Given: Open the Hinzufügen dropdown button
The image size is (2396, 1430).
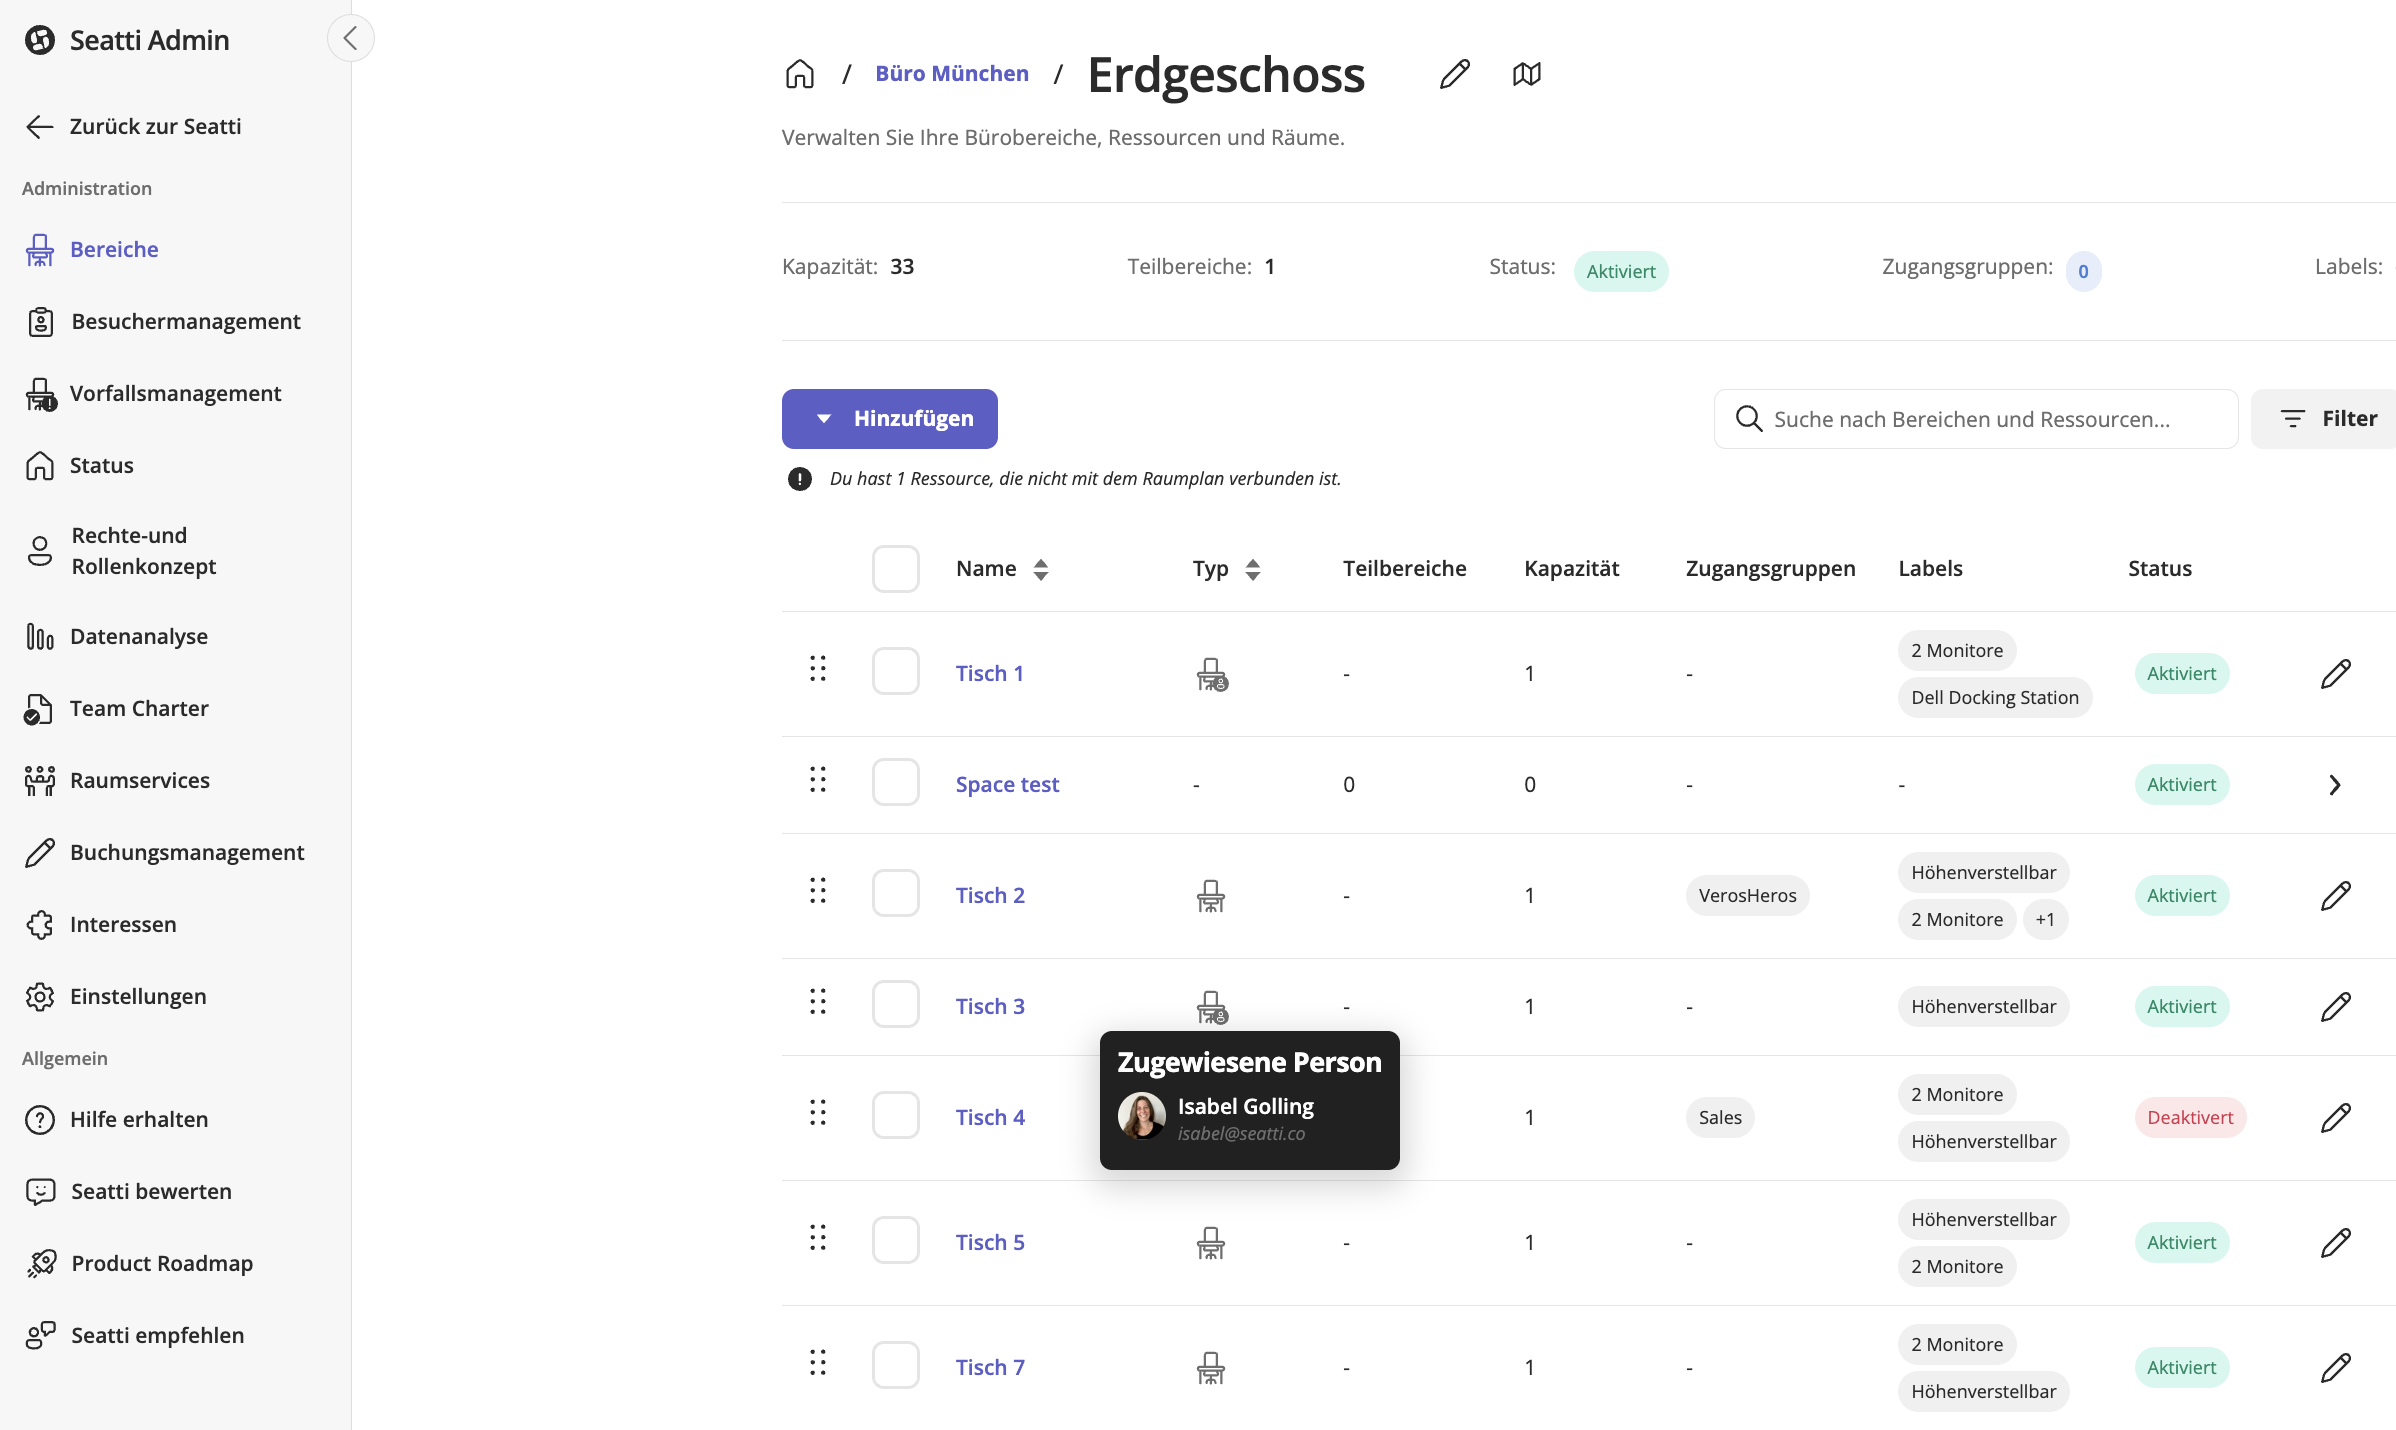Looking at the screenshot, I should pyautogui.click(x=889, y=419).
